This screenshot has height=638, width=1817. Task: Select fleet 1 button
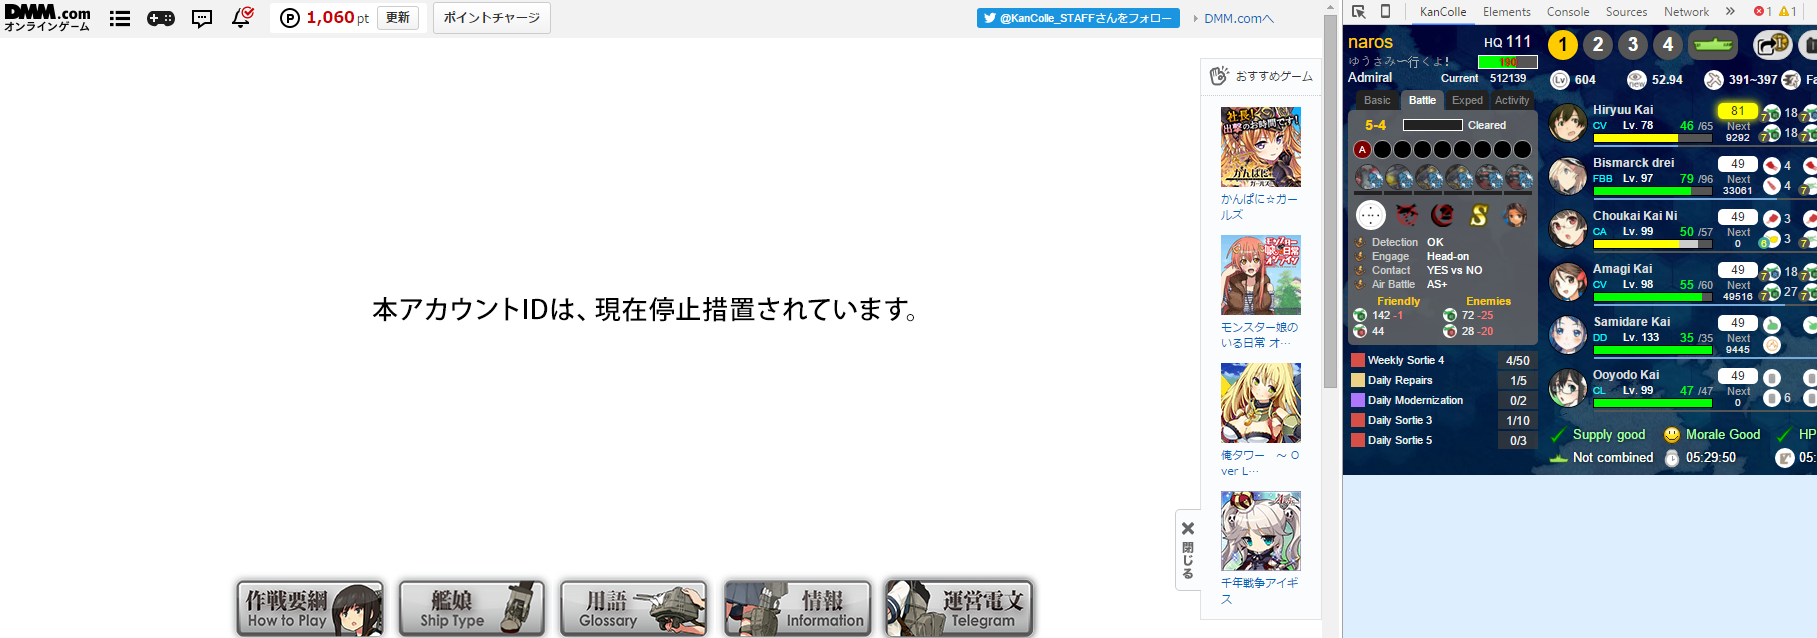pos(1563,45)
